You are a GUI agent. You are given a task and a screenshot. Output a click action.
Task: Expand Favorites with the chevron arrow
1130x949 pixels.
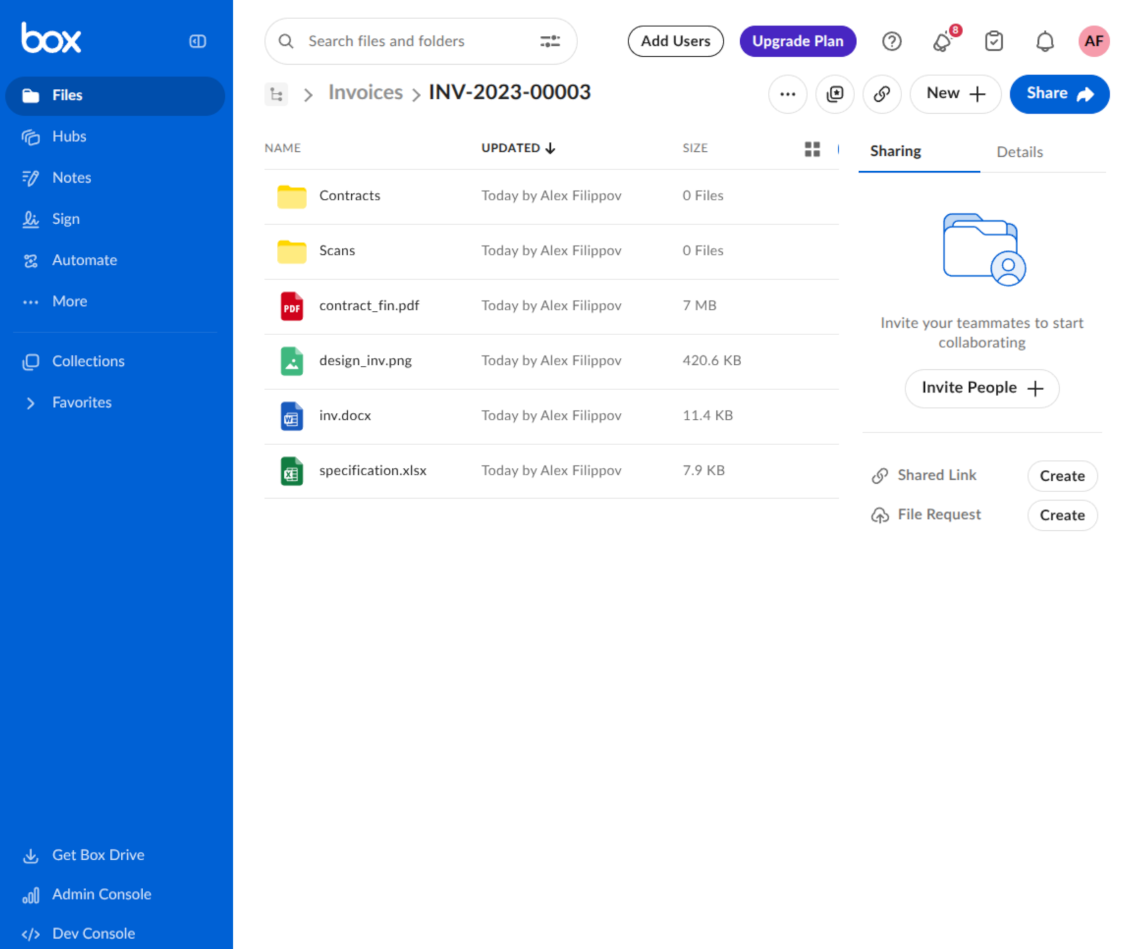30,403
